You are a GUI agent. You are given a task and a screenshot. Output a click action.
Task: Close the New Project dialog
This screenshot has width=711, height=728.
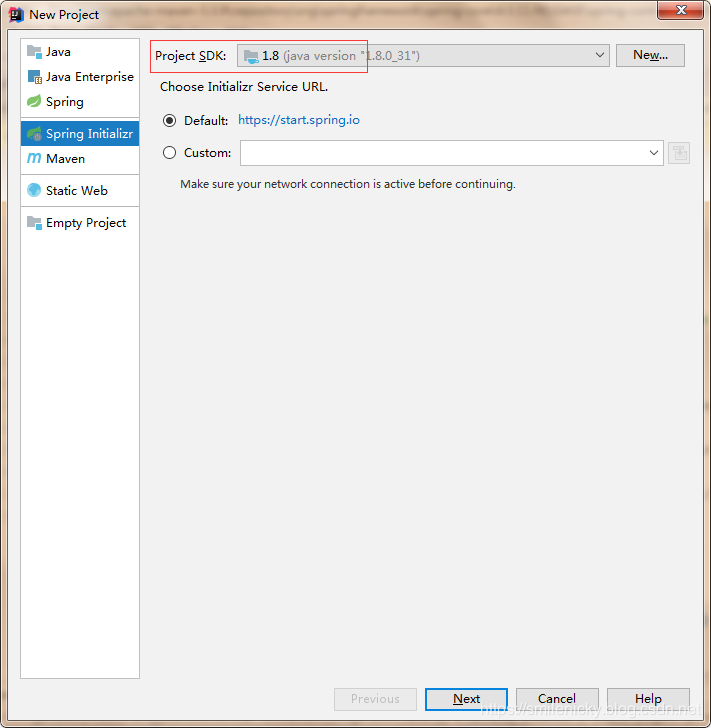pos(680,10)
